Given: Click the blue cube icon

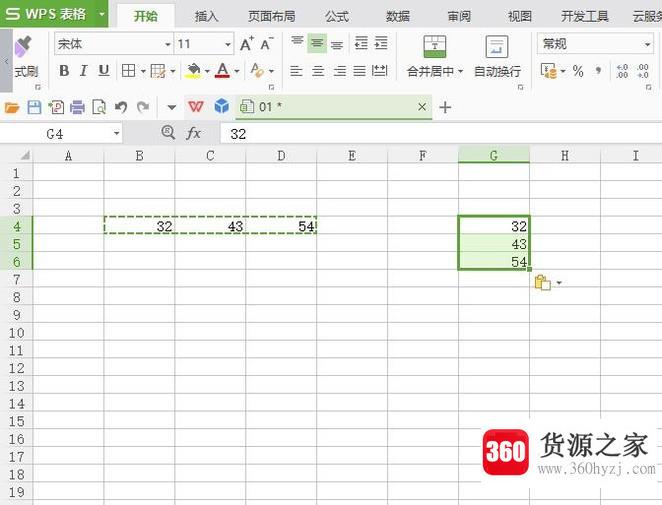Looking at the screenshot, I should click(222, 106).
